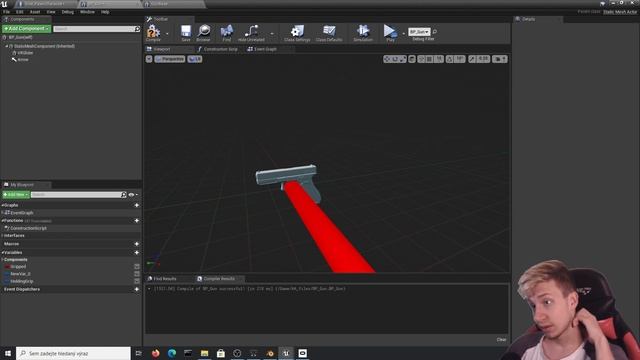Click the Compile toolbar icon
Image resolution: width=640 pixels, height=360 pixels.
153,33
